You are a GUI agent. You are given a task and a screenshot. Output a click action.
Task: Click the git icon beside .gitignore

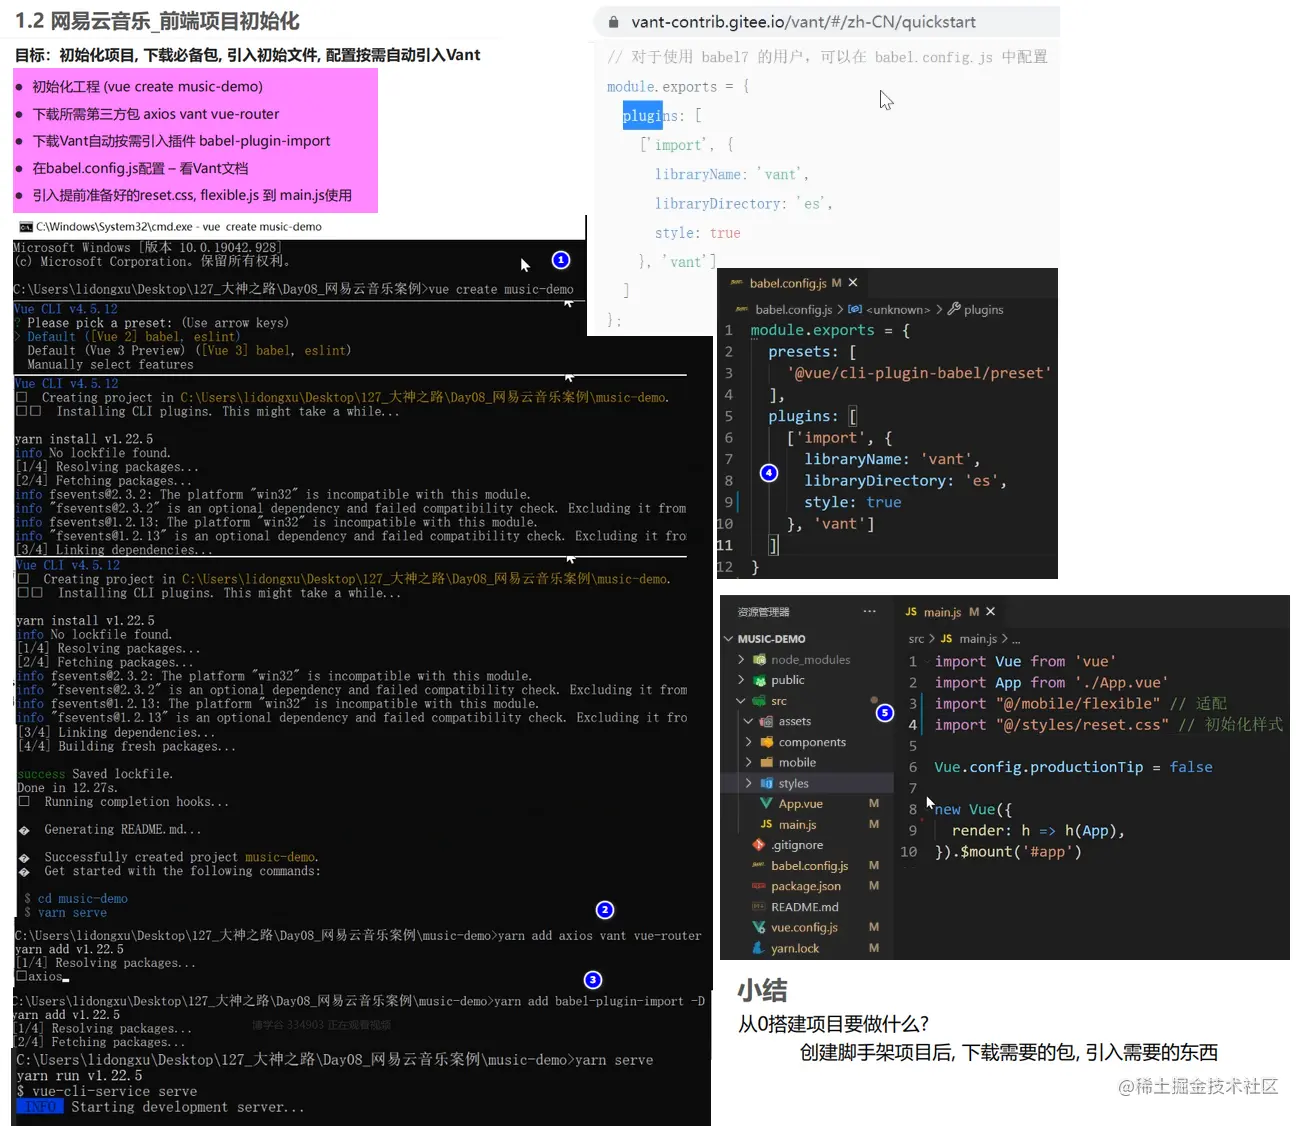(x=759, y=845)
